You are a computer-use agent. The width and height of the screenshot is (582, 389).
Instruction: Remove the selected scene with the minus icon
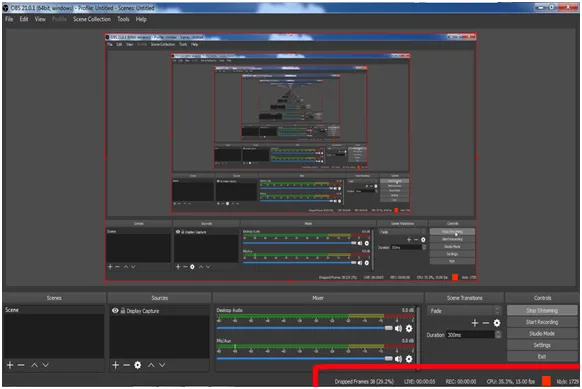21,365
